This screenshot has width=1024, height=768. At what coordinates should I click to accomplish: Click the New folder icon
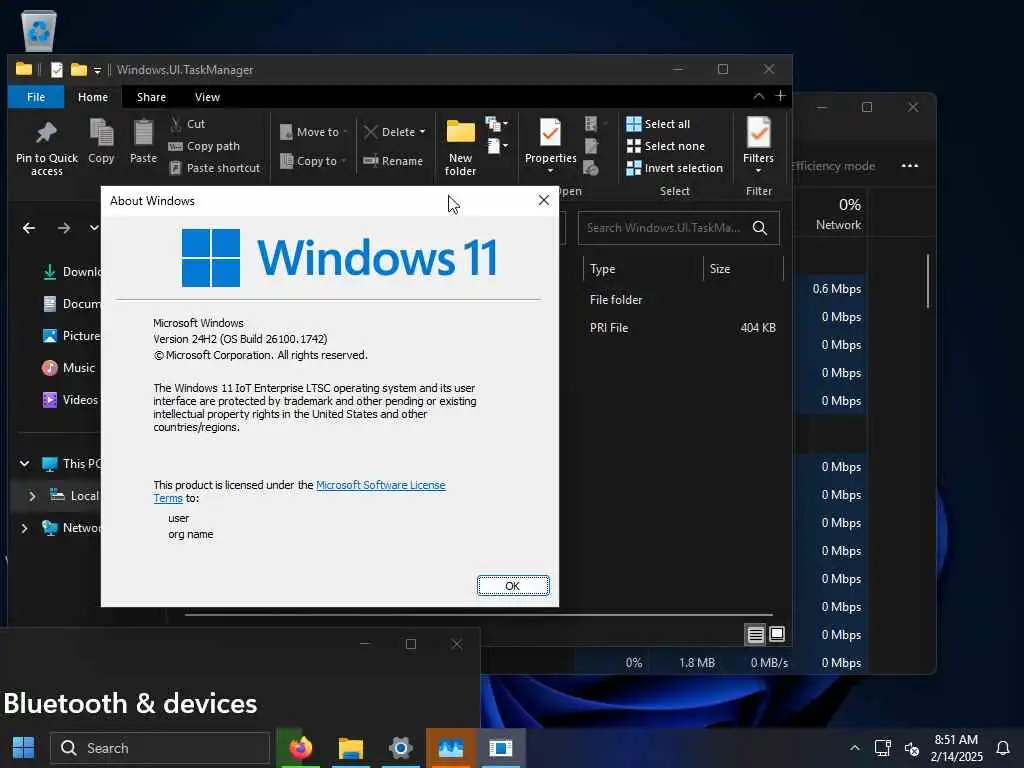click(x=460, y=133)
